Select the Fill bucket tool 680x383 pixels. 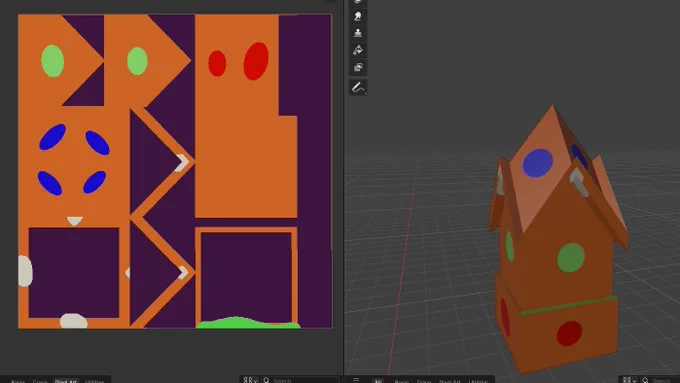[x=358, y=50]
